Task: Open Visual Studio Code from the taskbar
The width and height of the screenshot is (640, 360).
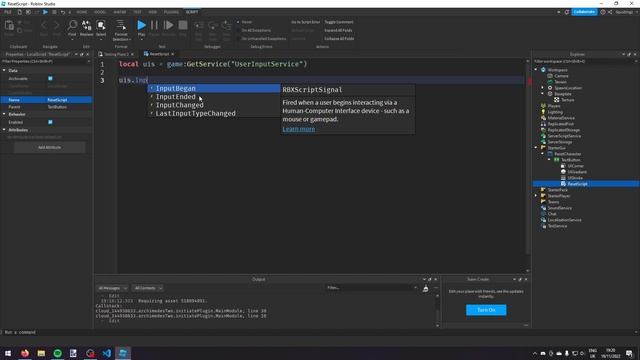Action: 107,353
